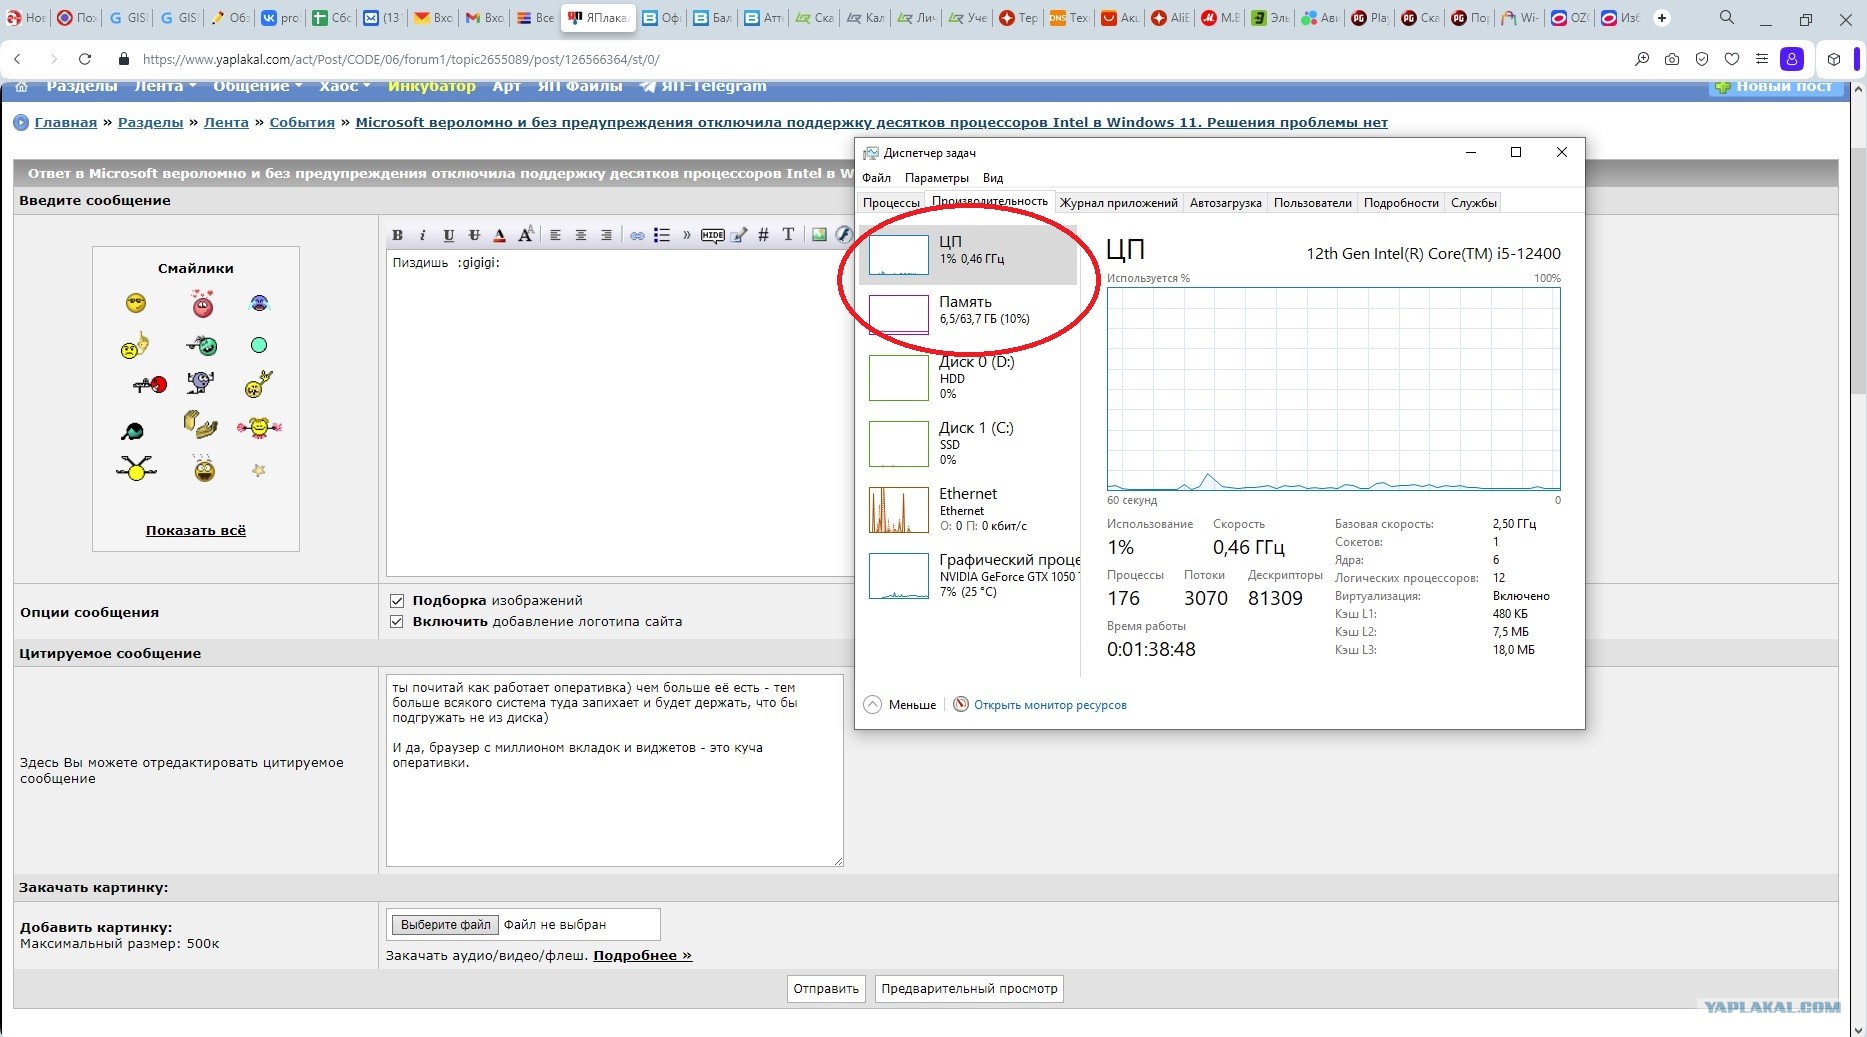The width and height of the screenshot is (1867, 1037).
Task: Open the 'Файл' menu in Task Manager
Action: pos(877,178)
